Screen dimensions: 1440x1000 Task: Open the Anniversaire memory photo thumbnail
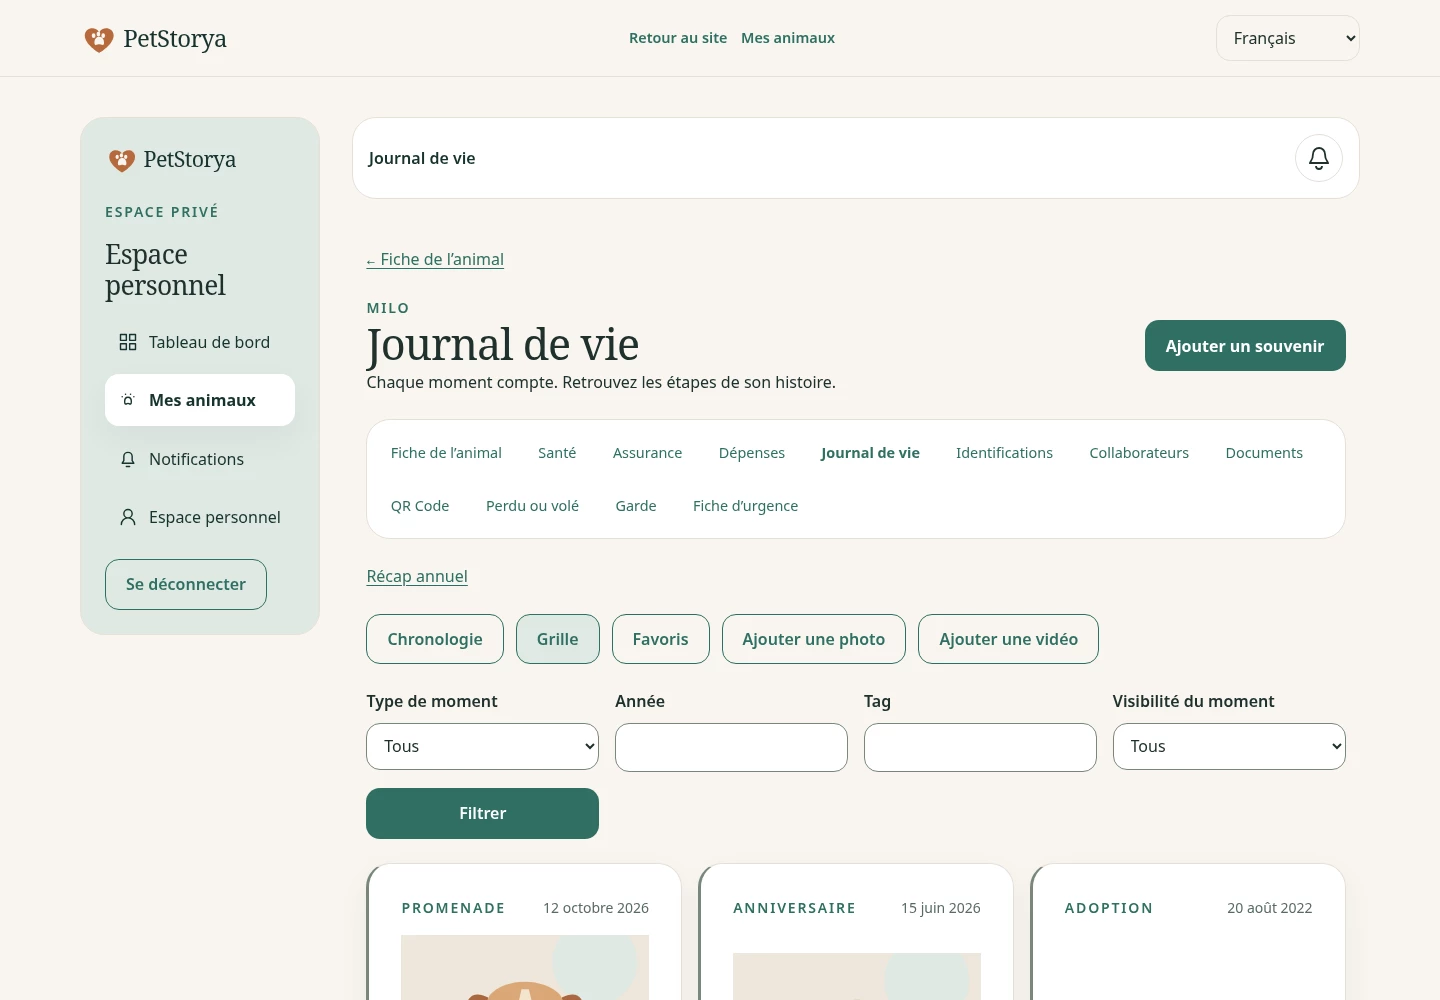pyautogui.click(x=857, y=976)
